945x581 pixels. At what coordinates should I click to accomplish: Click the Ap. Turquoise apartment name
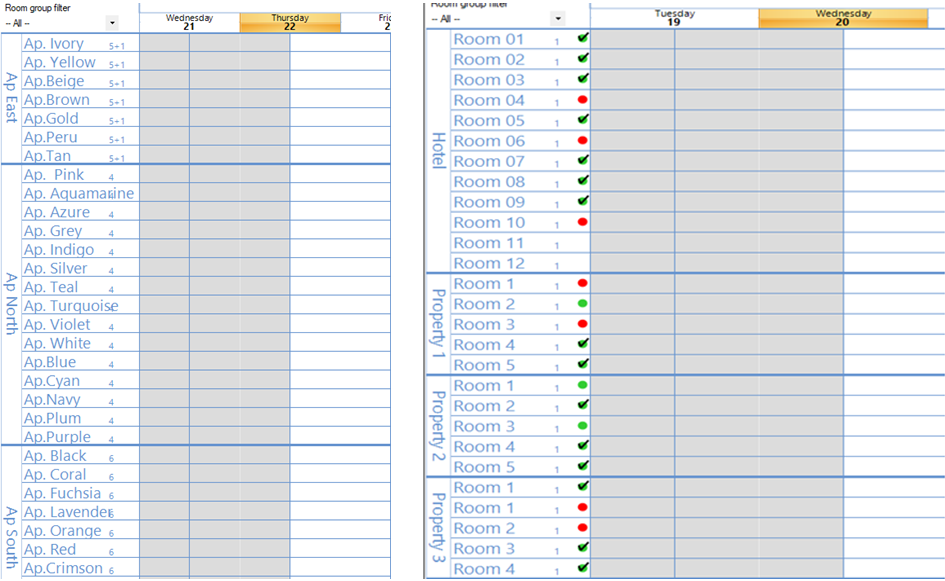pyautogui.click(x=71, y=306)
